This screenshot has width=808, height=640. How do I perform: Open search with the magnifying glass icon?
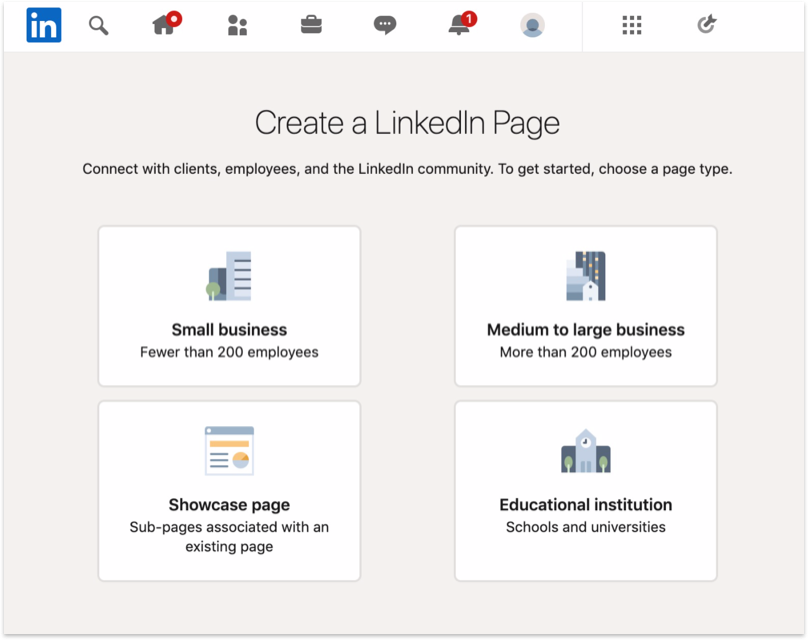(x=98, y=25)
